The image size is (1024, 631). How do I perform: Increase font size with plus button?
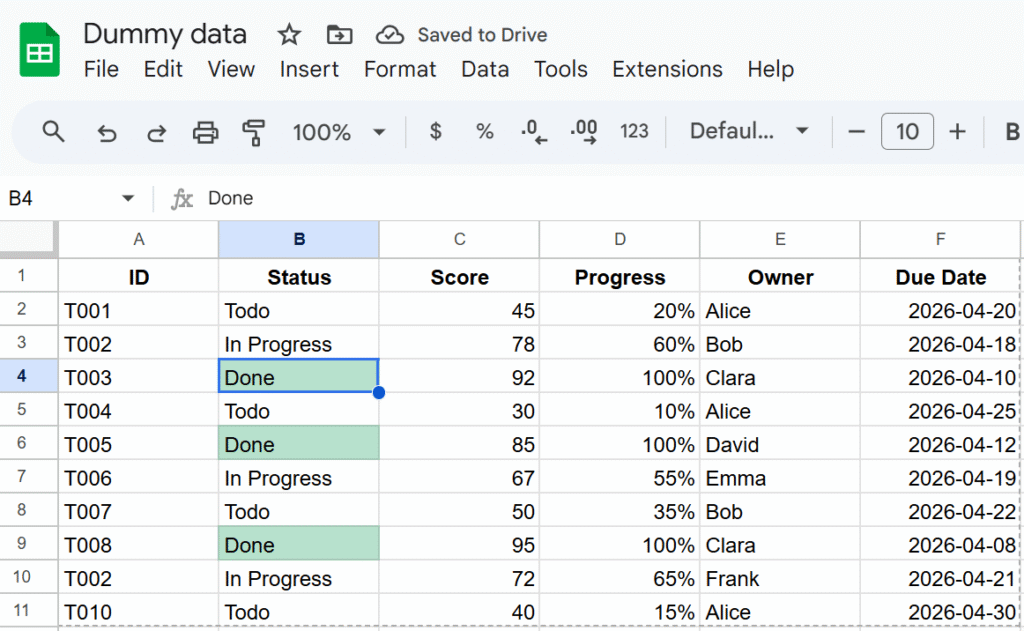[957, 131]
